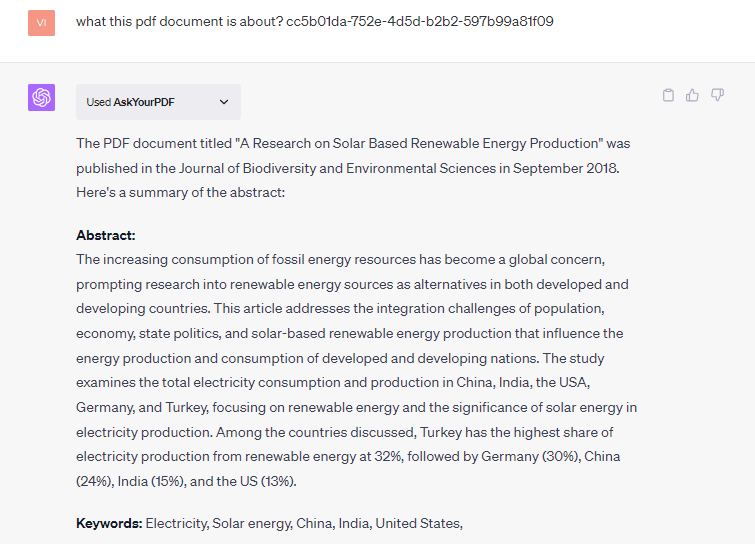755x544 pixels.
Task: Click the chevron arrow beside AskYourPDF
Action: [x=224, y=102]
